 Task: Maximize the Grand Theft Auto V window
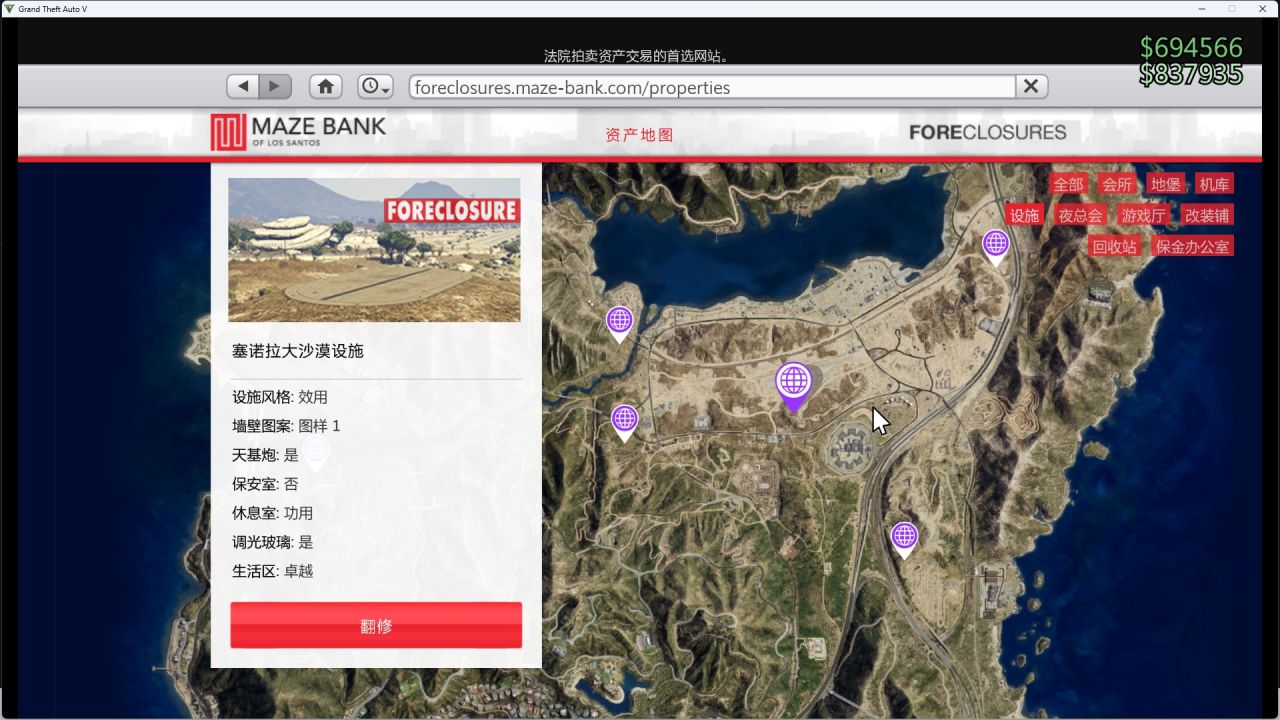click(1232, 8)
